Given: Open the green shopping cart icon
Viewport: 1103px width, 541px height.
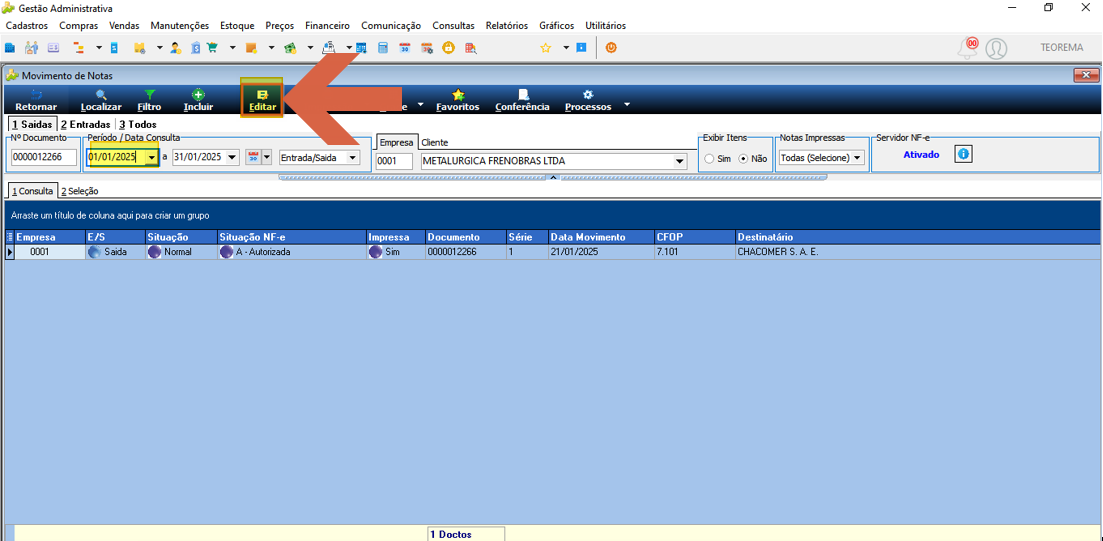Looking at the screenshot, I should coord(212,48).
